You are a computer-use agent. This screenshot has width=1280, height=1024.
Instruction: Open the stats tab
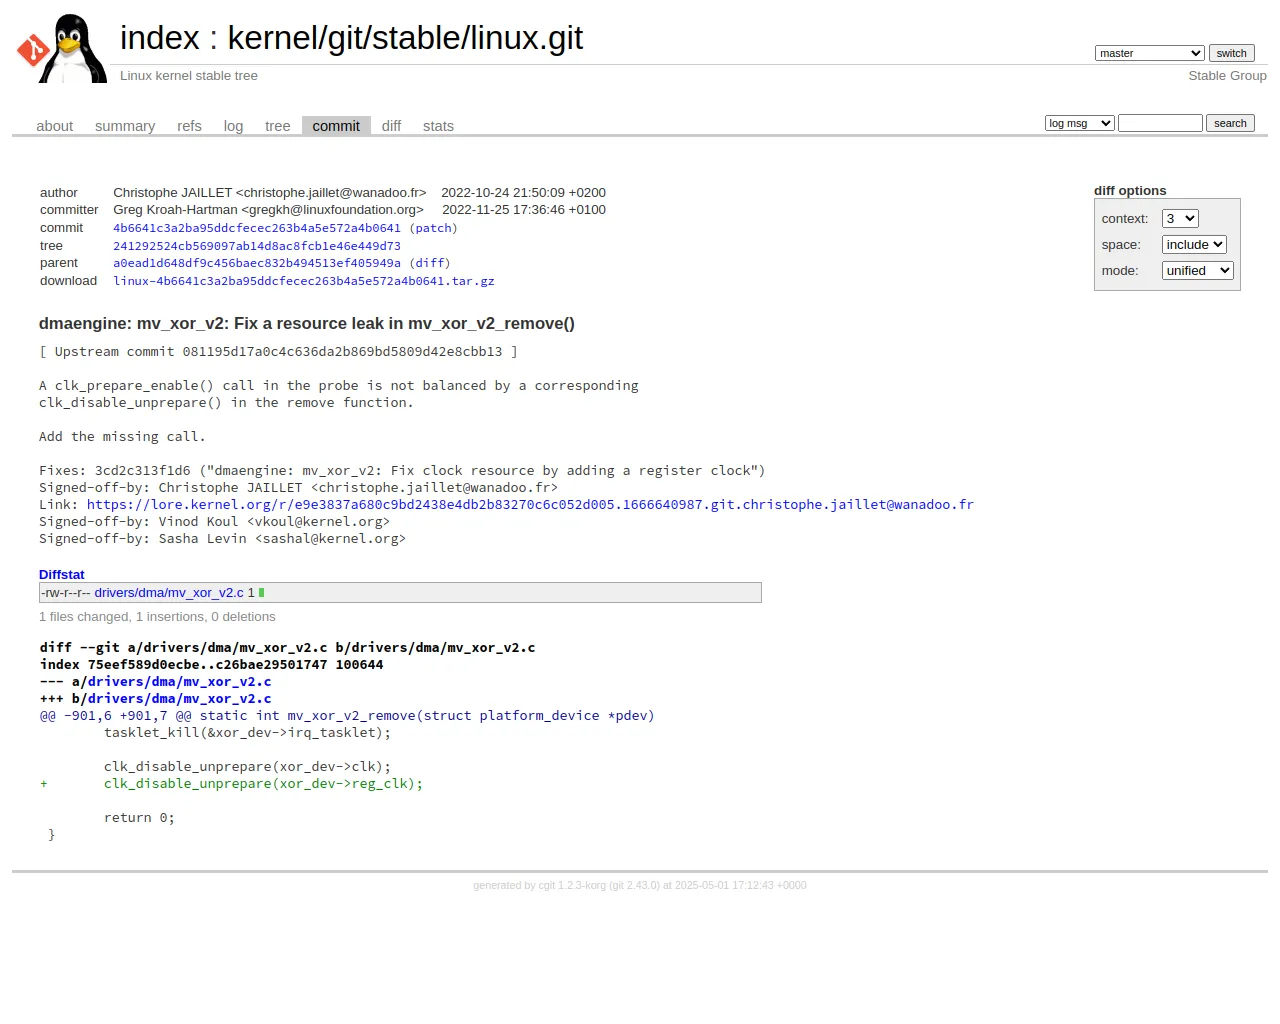point(438,126)
